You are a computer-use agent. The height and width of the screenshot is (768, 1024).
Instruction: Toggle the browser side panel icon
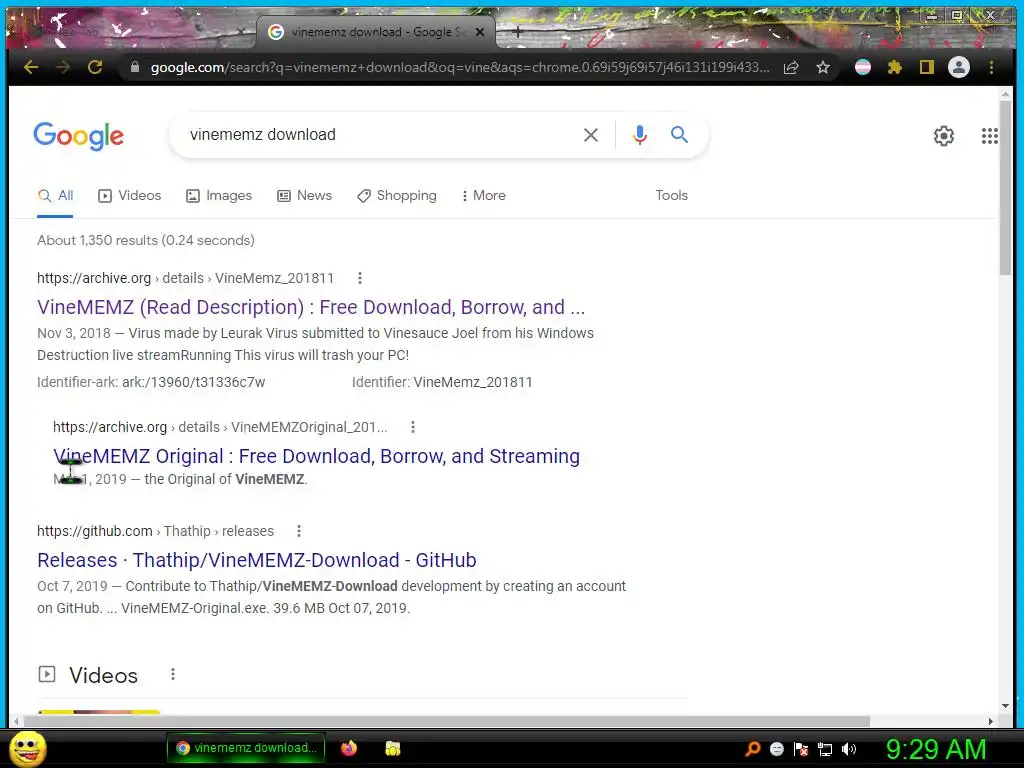click(x=927, y=67)
